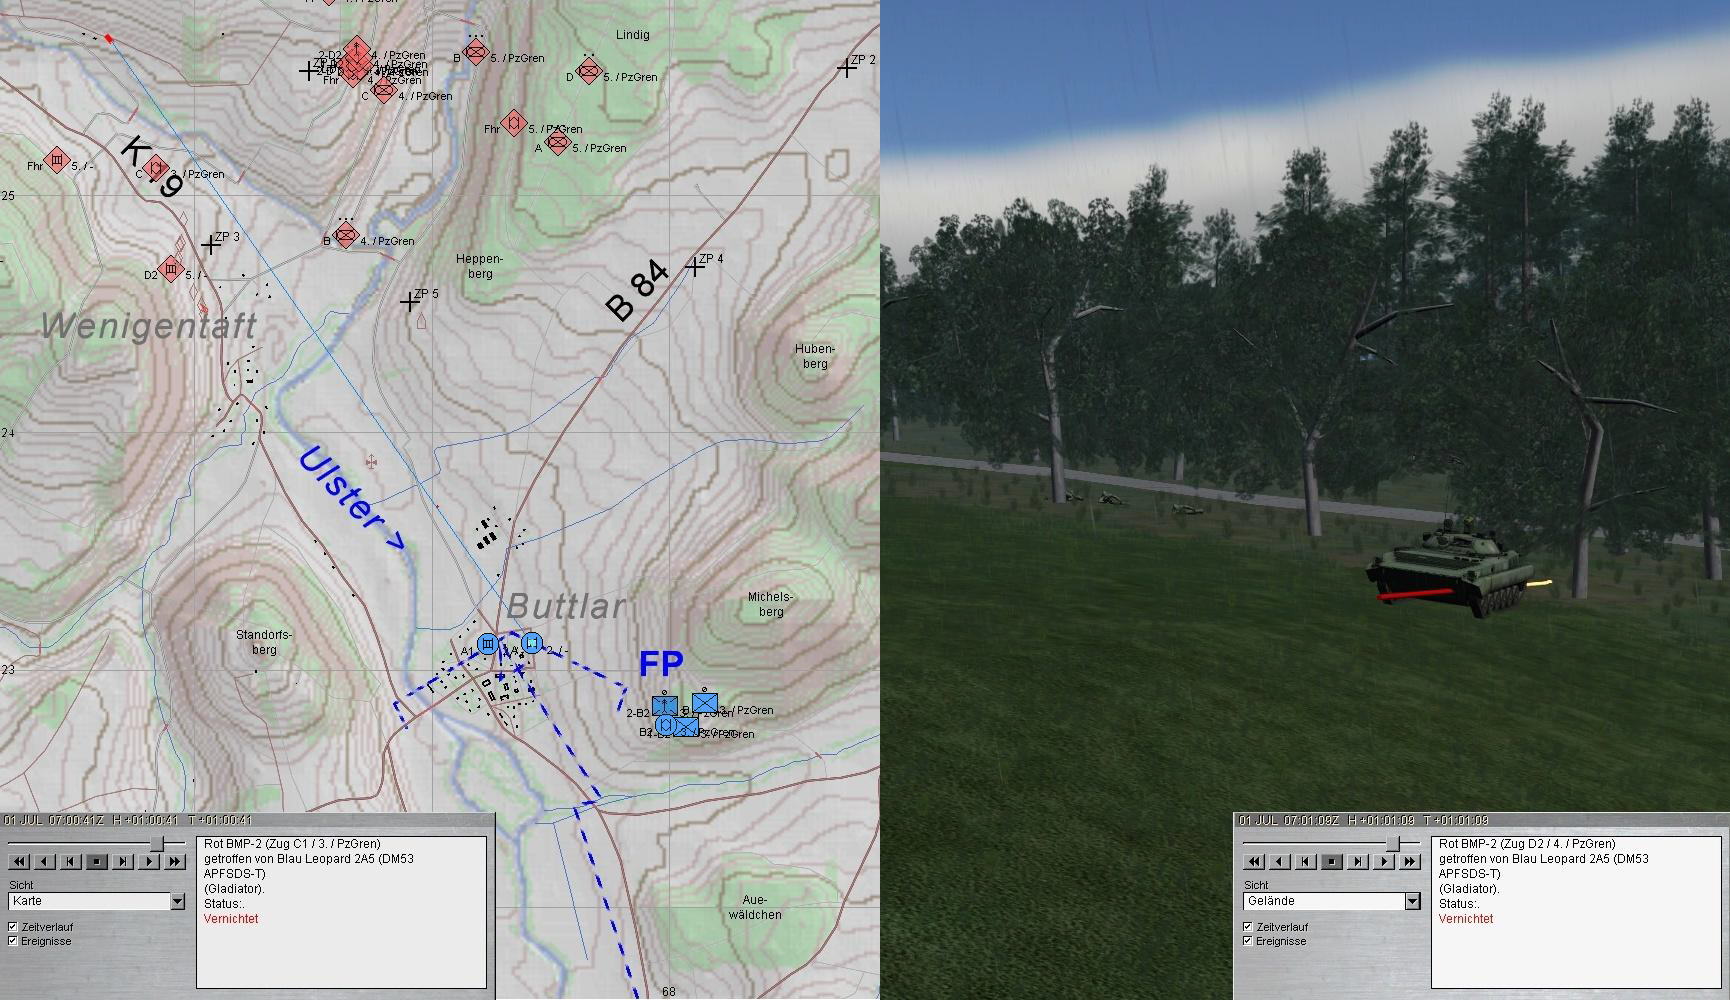Select red Fhr 5./PzGren command unit symbol

coord(514,124)
